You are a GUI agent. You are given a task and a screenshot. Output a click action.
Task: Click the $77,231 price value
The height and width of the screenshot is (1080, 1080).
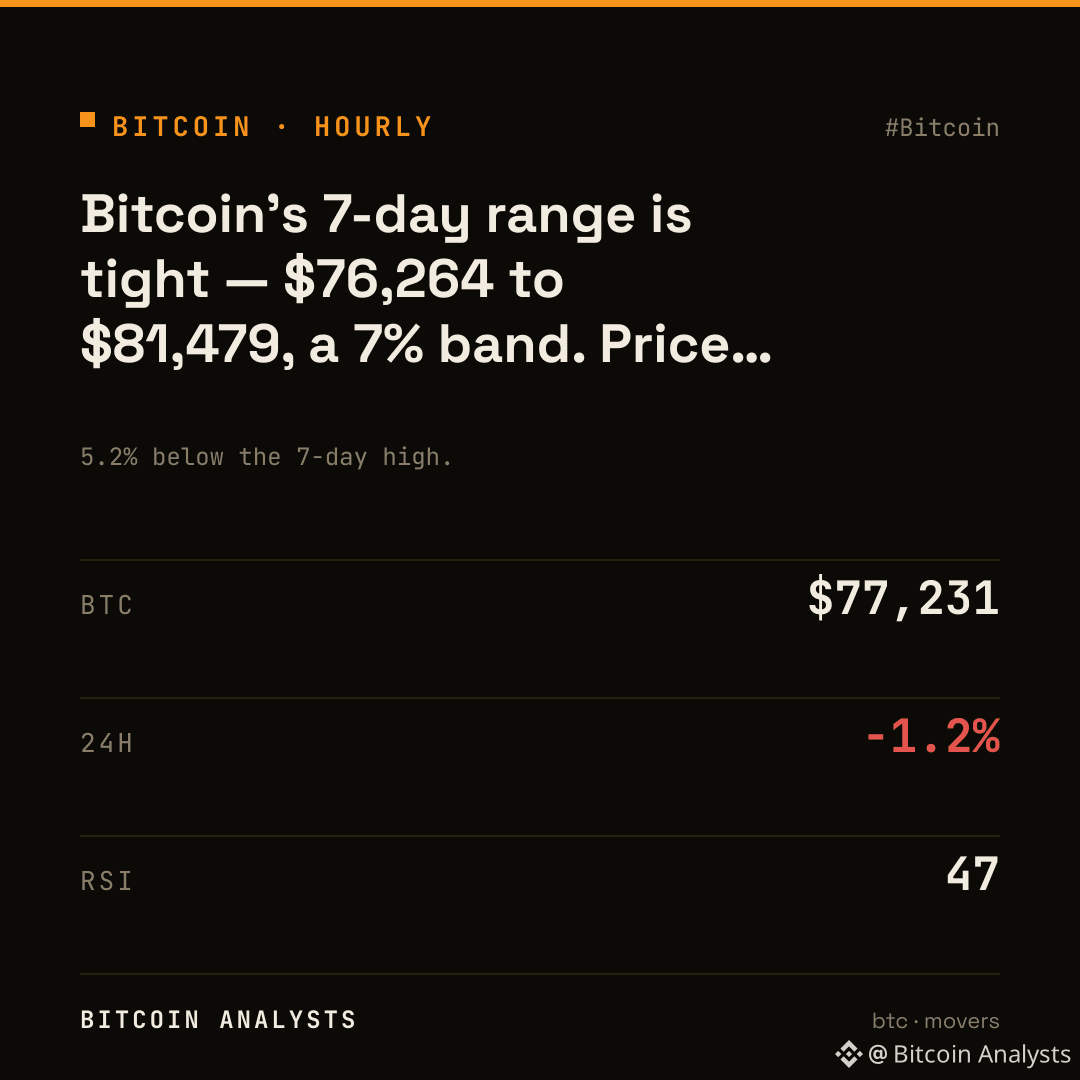[x=903, y=599]
